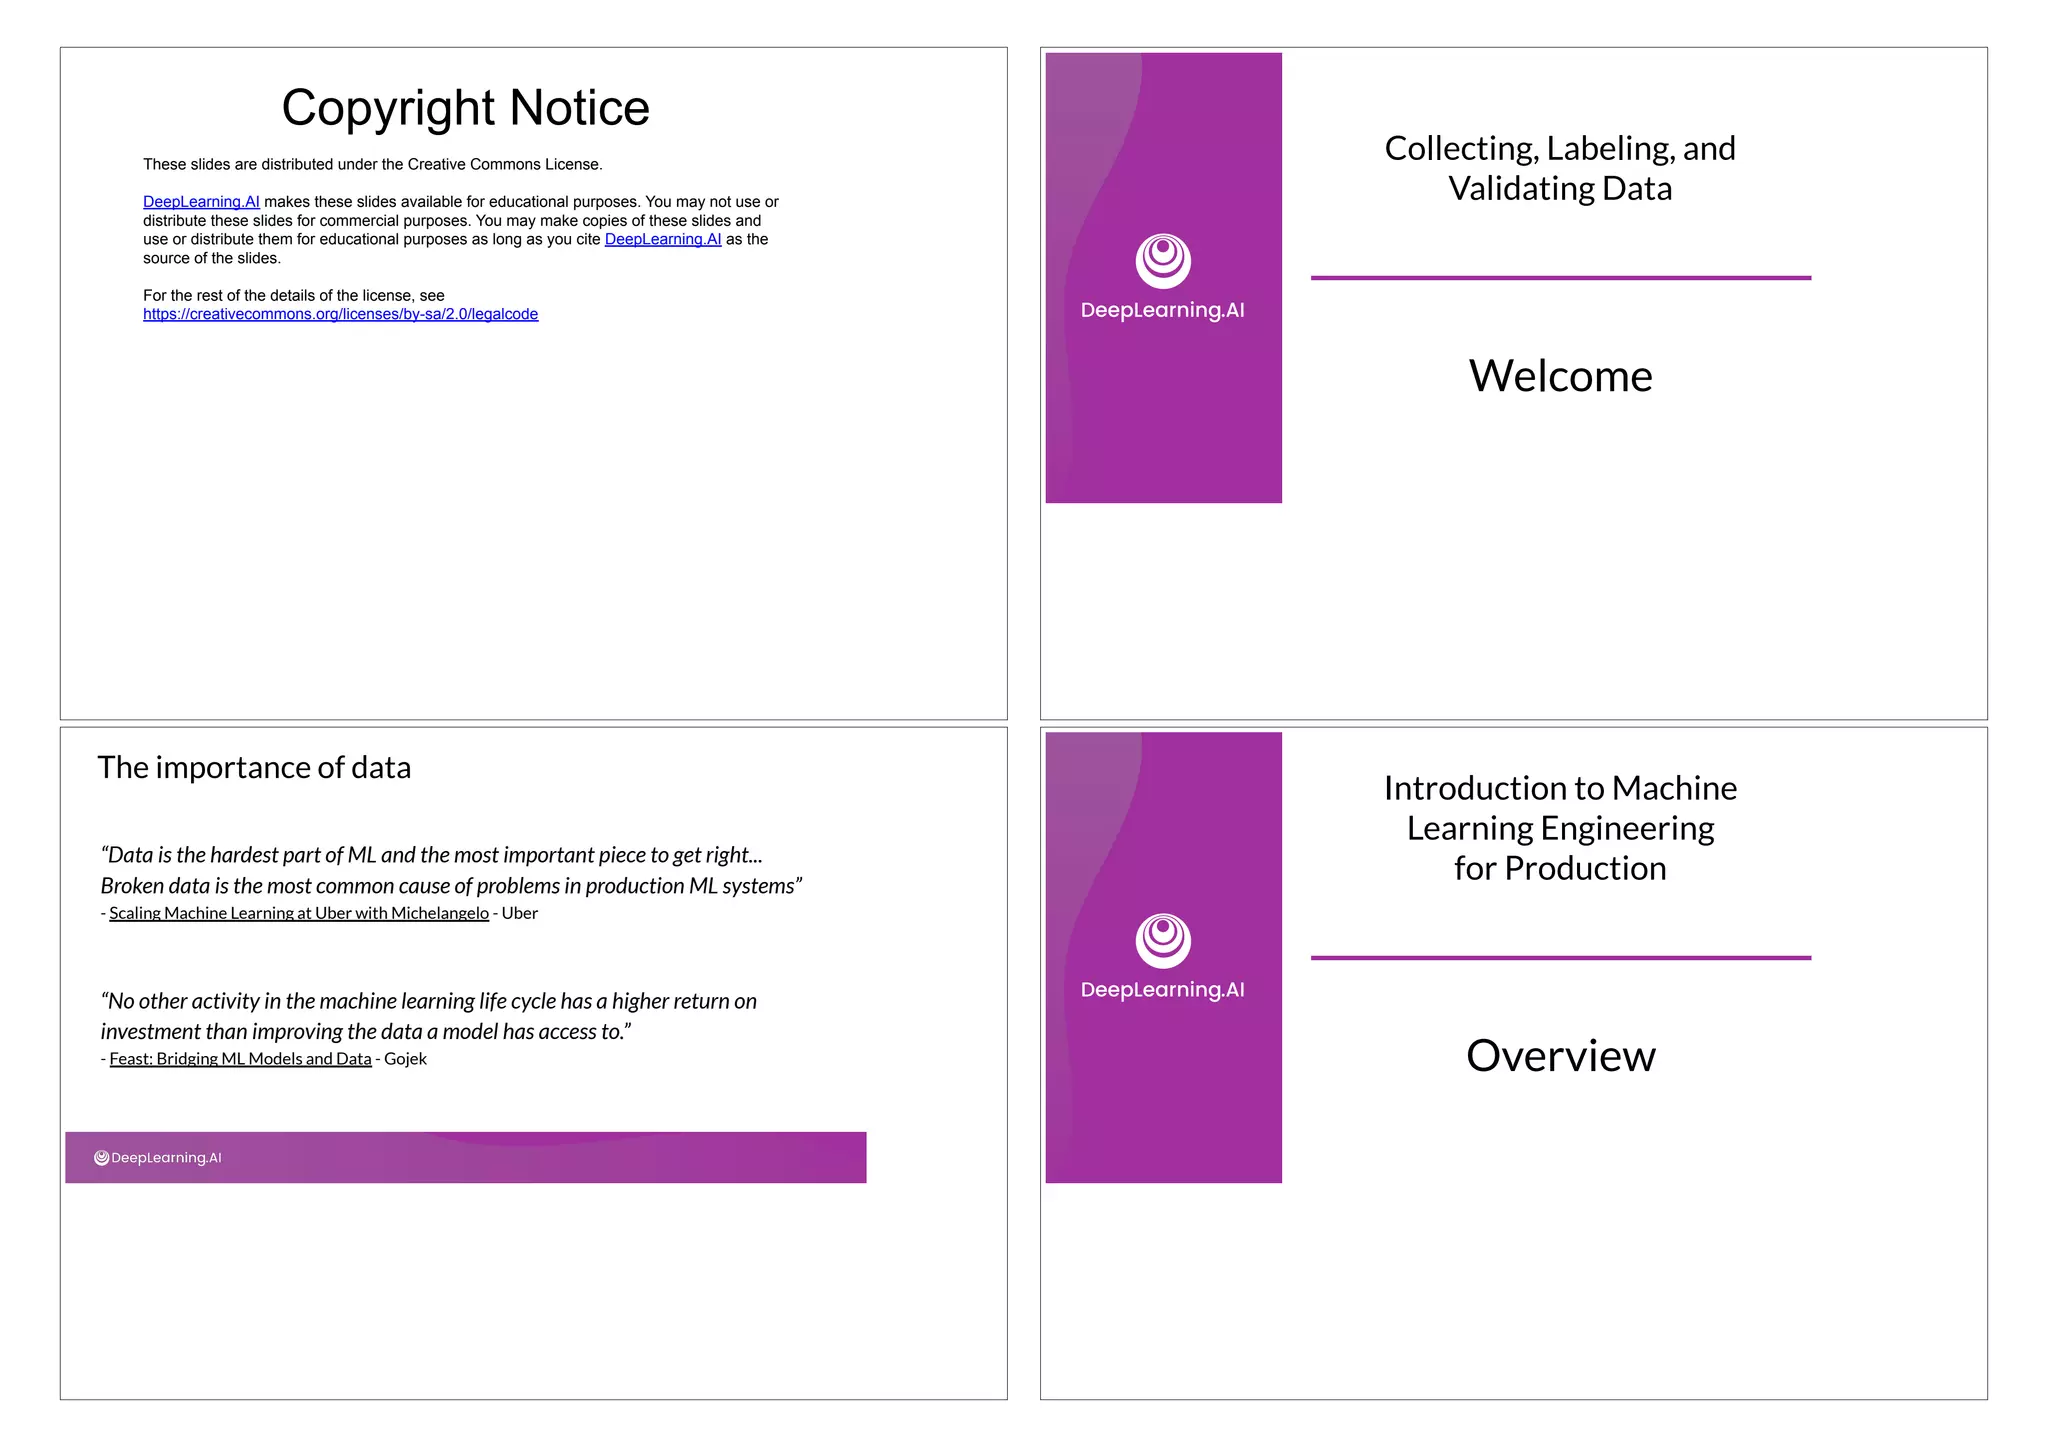Select 'The importance of data' heading
The width and height of the screenshot is (2048, 1447).
pos(254,767)
